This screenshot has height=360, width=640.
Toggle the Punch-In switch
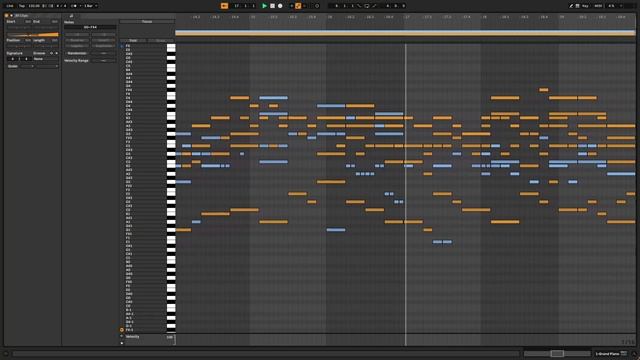tap(359, 6)
